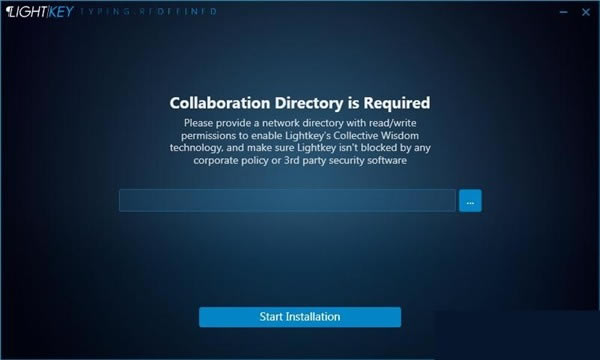This screenshot has height=360, width=600.
Task: Click the word Collaboration in the heading
Action: tap(220, 103)
